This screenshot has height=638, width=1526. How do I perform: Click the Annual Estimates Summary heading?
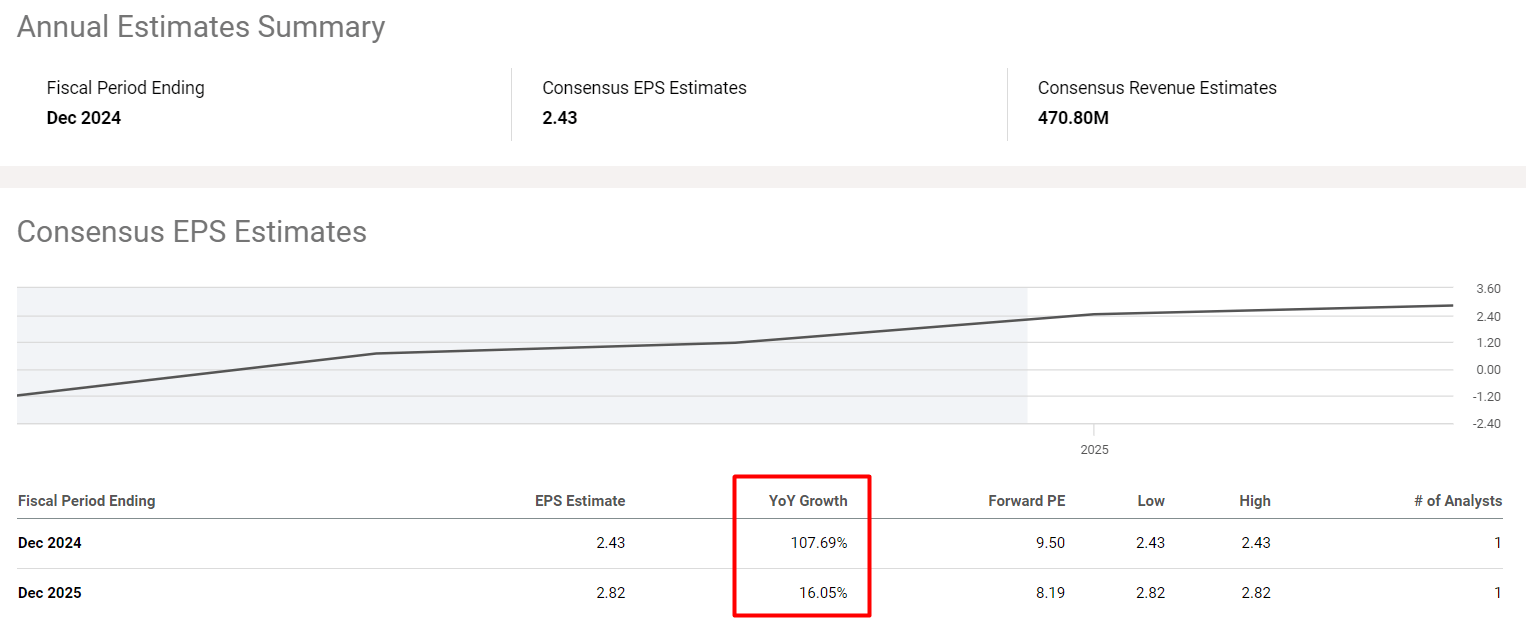coord(200,27)
